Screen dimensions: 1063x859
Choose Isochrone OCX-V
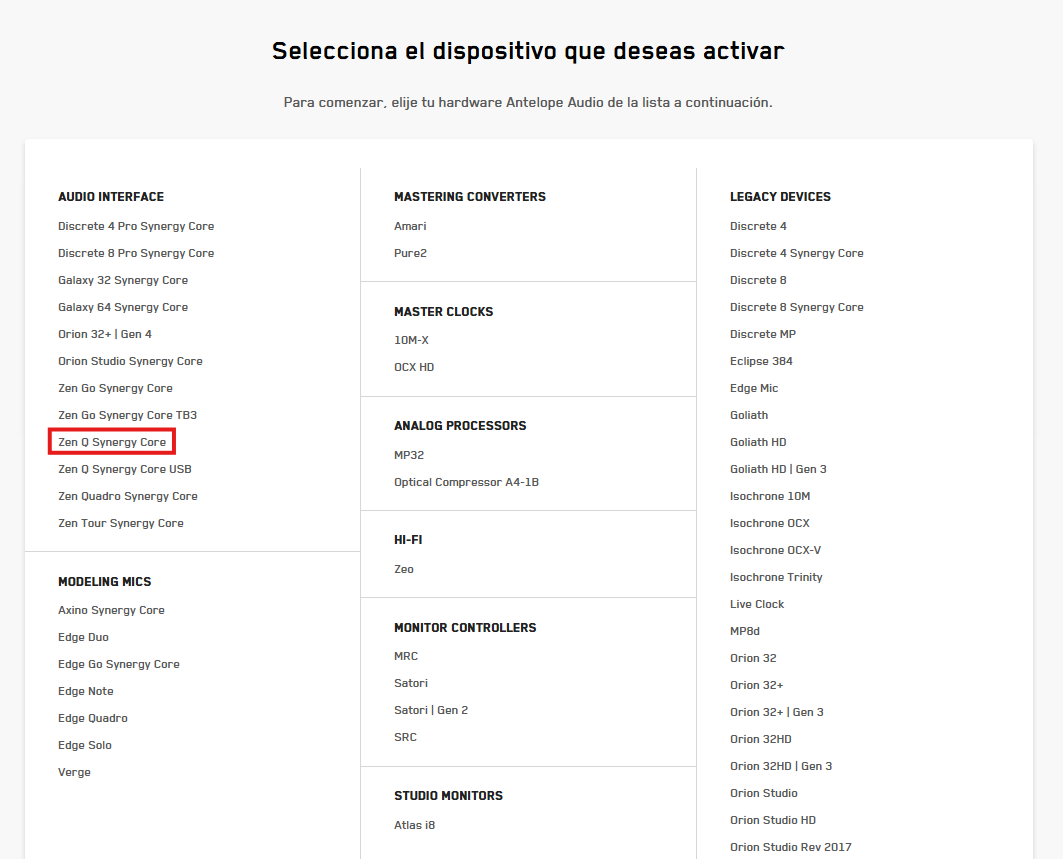pyautogui.click(x=776, y=550)
